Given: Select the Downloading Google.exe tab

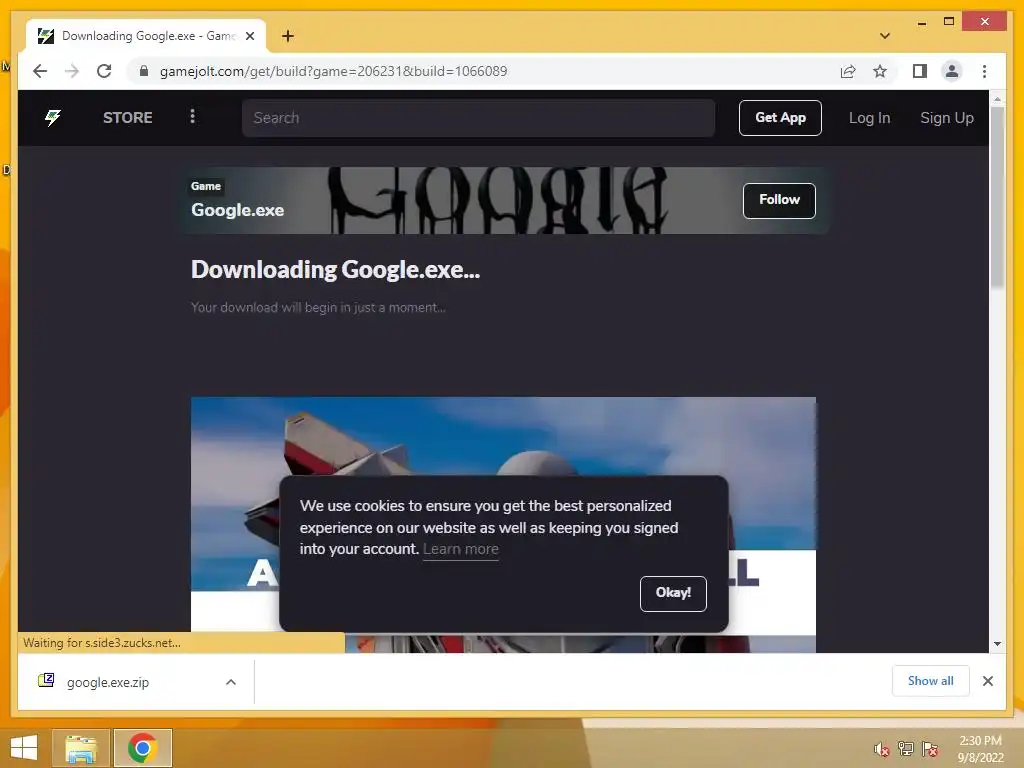Looking at the screenshot, I should [146, 36].
